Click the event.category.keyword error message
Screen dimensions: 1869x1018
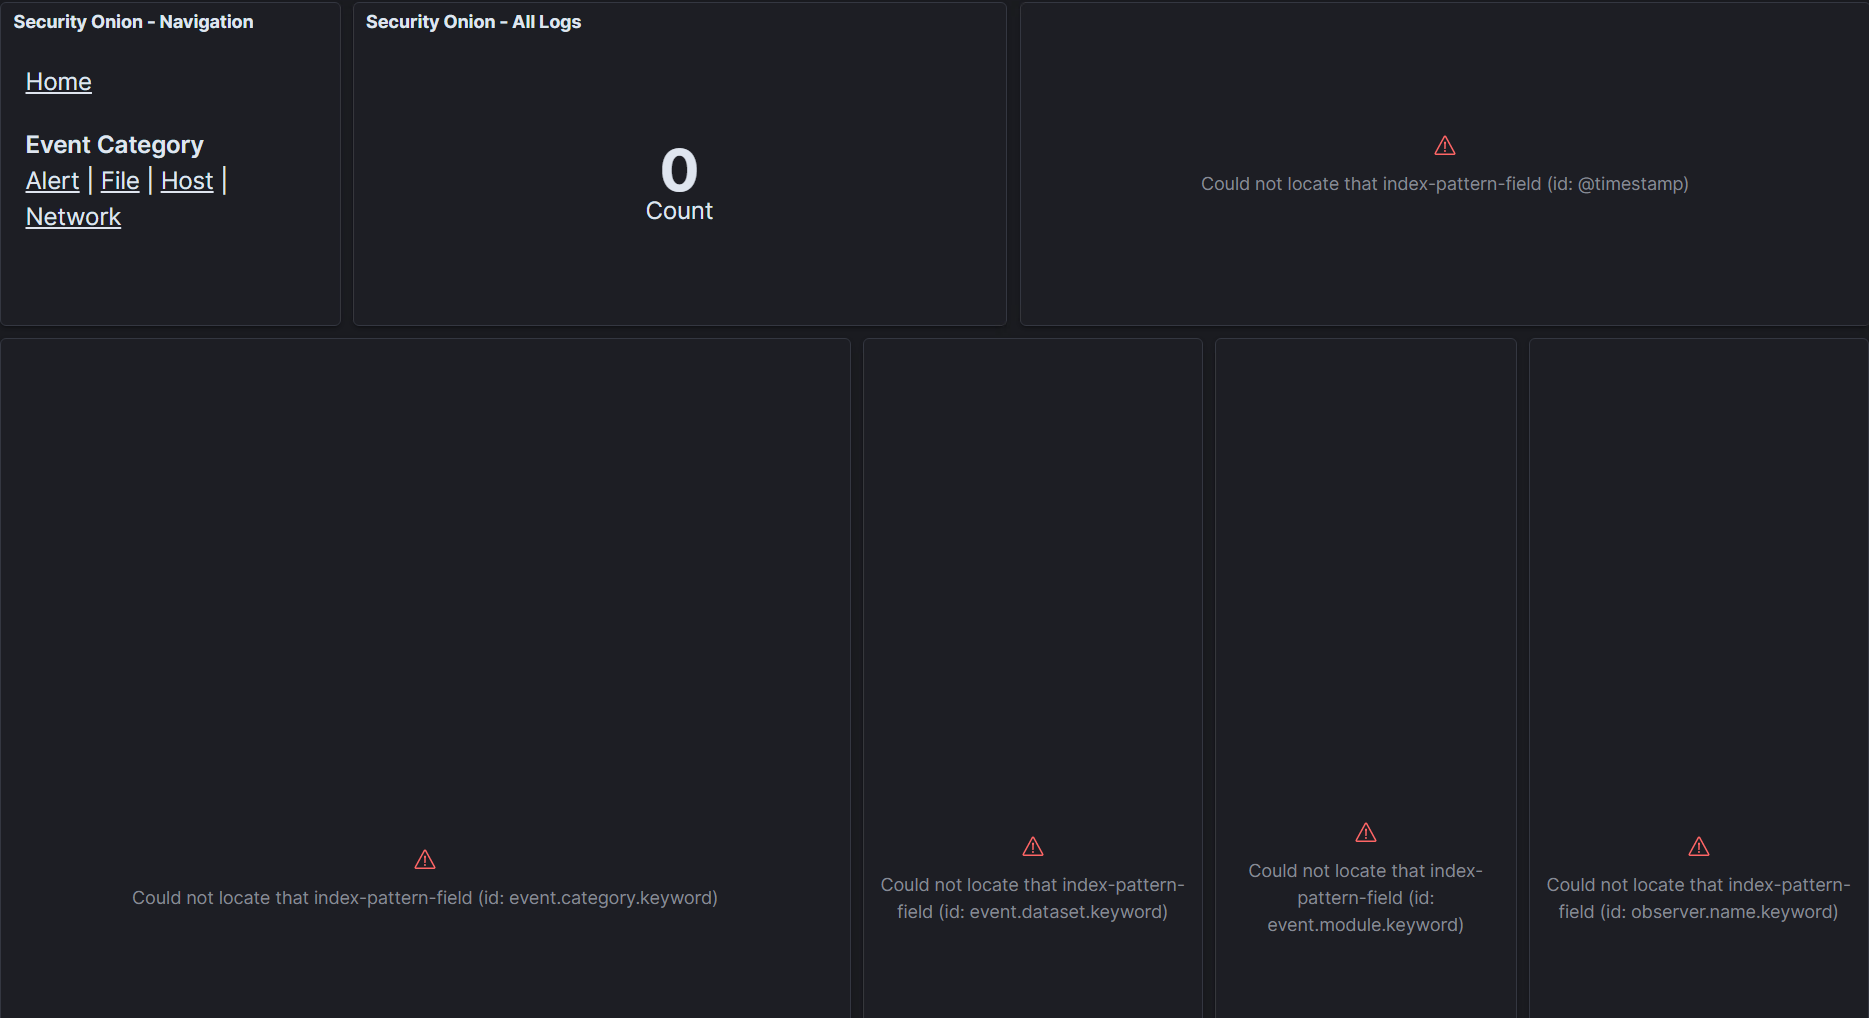pyautogui.click(x=425, y=898)
